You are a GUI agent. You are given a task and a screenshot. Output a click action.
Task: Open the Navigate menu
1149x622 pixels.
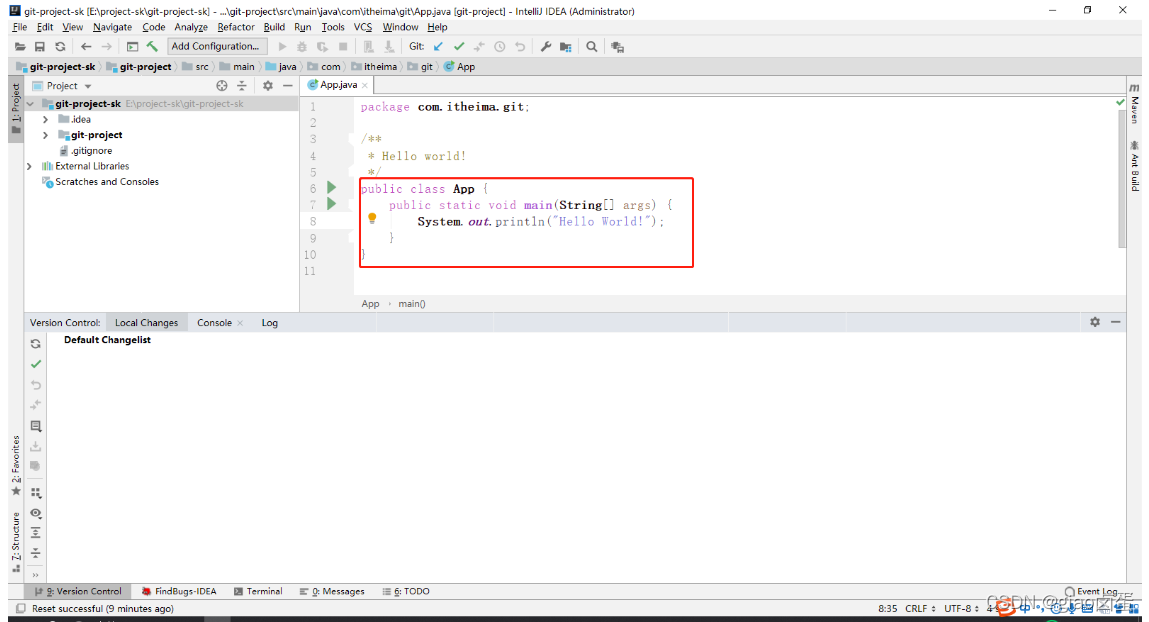(x=113, y=27)
